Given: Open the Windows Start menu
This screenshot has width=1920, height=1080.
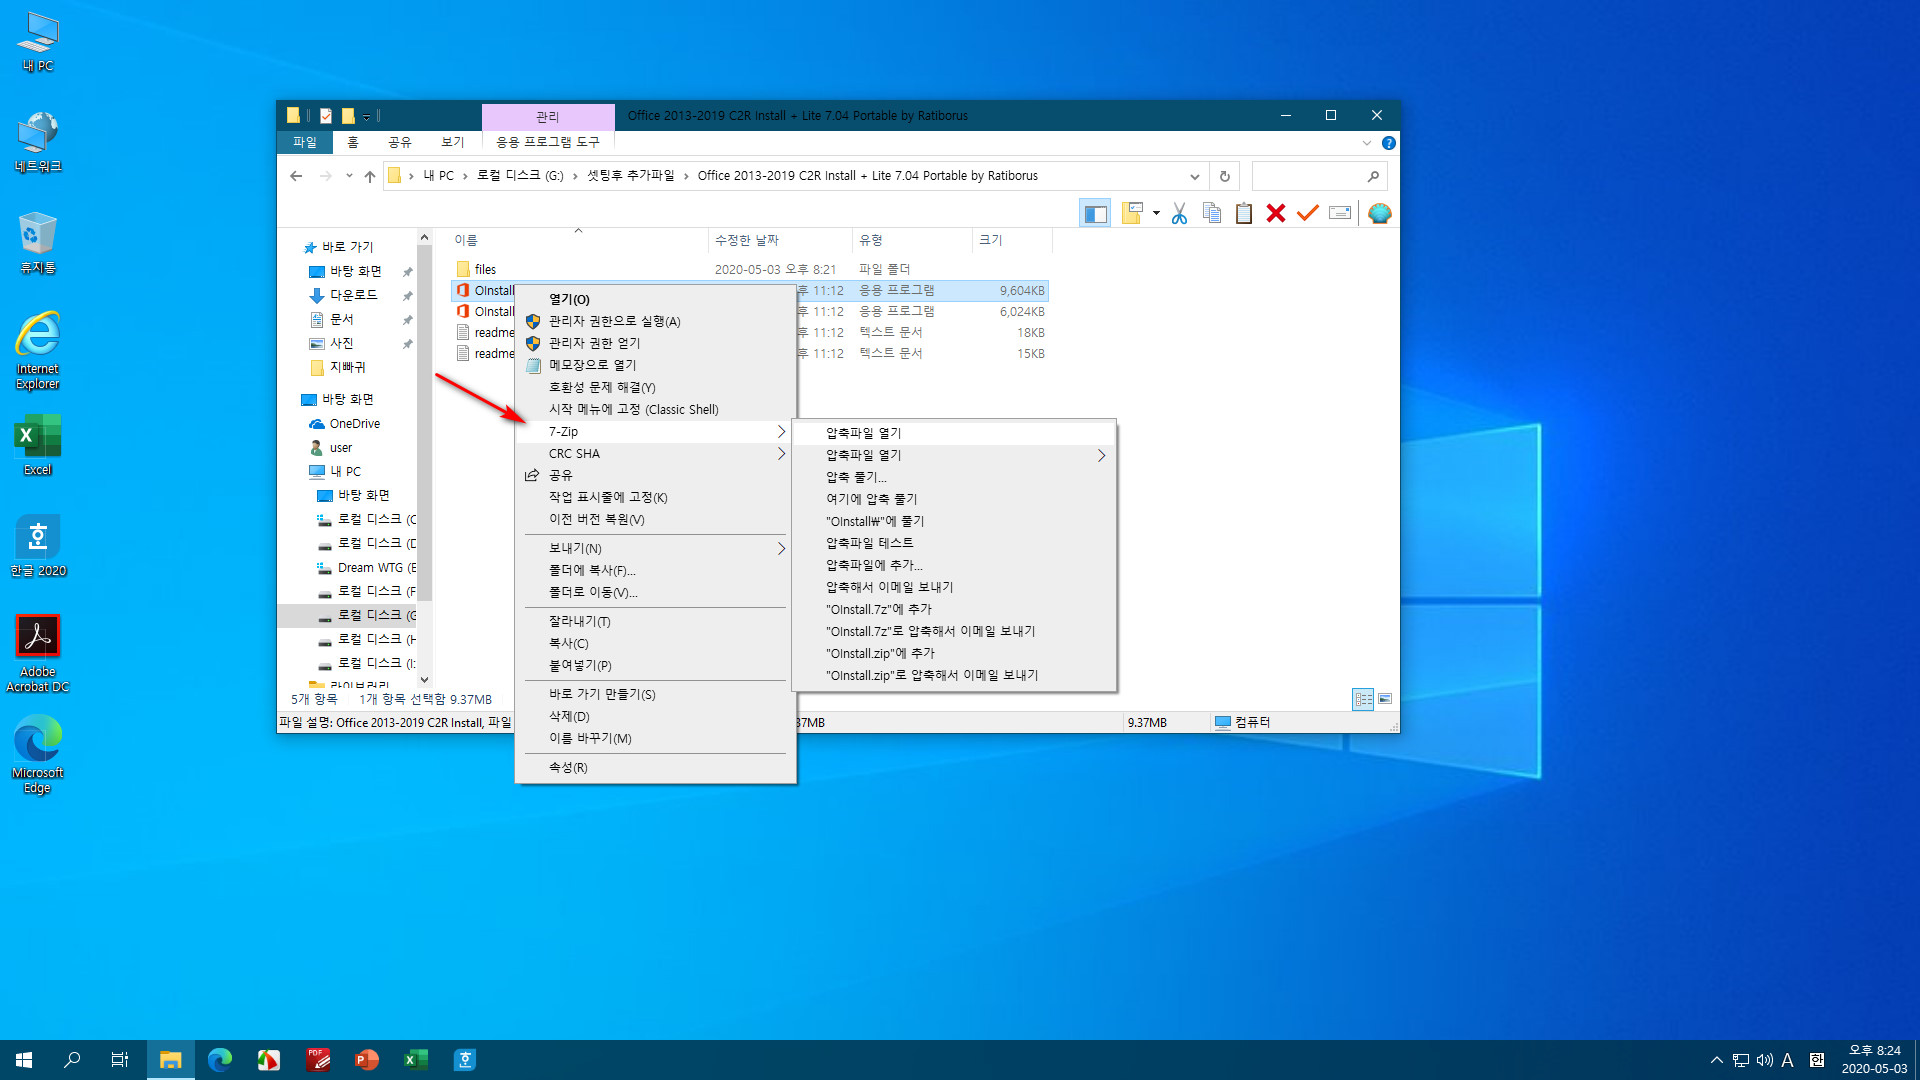Looking at the screenshot, I should pos(24,1060).
